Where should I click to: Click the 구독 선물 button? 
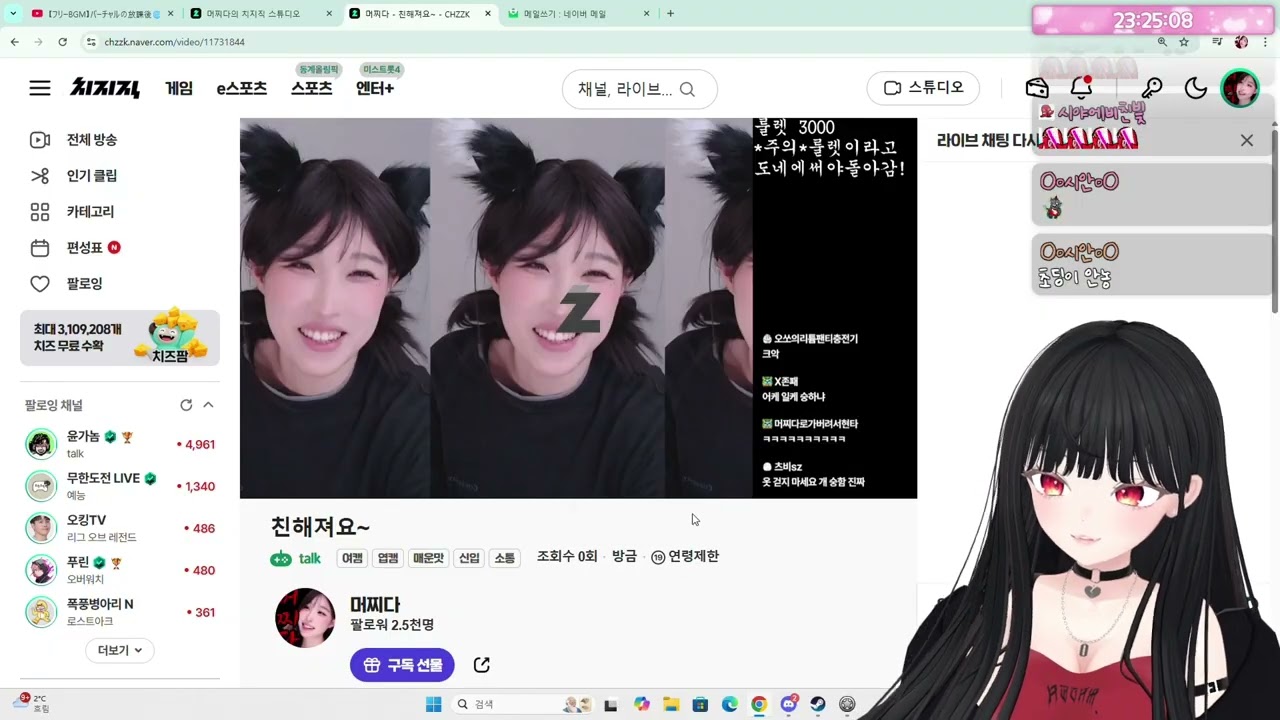click(x=402, y=665)
